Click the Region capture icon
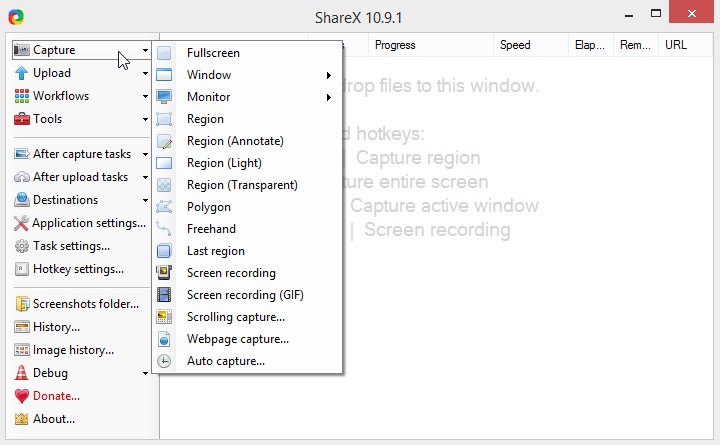720x445 pixels. (x=164, y=119)
